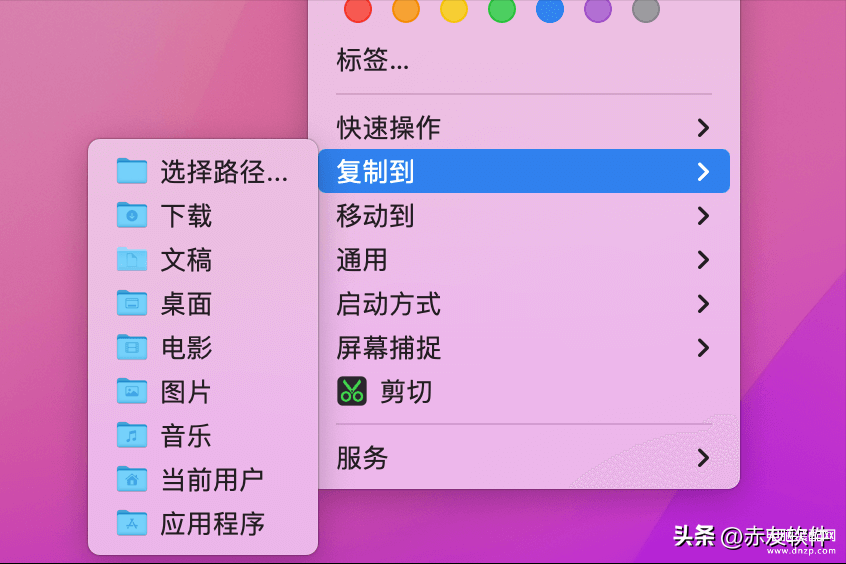Click the 选择路径 folder icon
The image size is (846, 564).
click(x=132, y=171)
